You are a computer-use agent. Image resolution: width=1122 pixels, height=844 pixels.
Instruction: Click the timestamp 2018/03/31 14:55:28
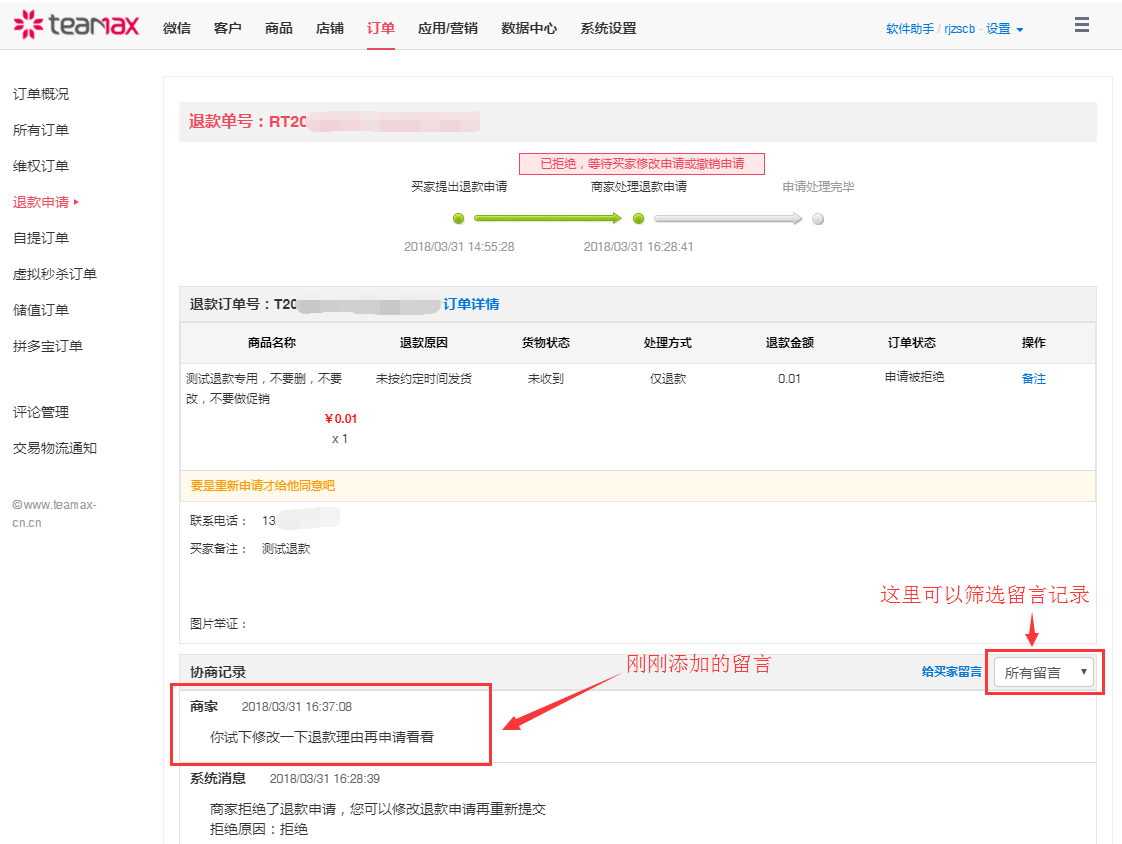(x=459, y=247)
